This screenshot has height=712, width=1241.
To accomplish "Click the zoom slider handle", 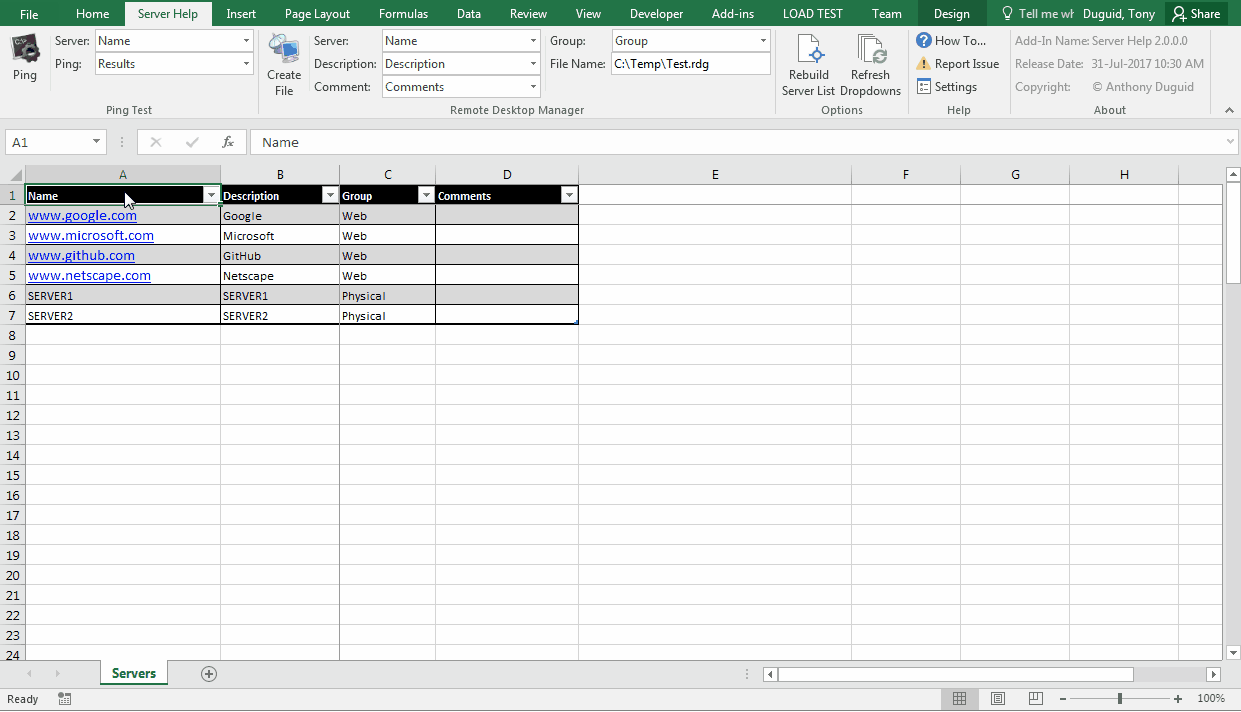I will [x=1120, y=699].
